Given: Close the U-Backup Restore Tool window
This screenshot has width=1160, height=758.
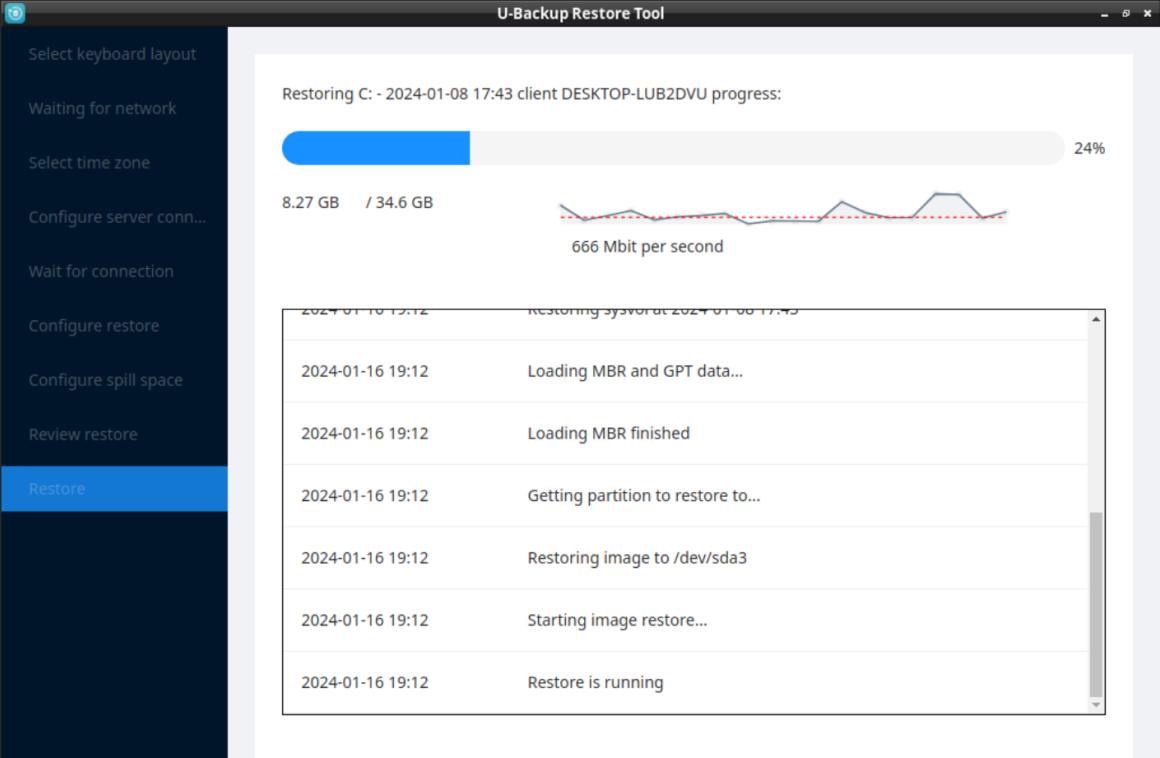Looking at the screenshot, I should [1146, 14].
